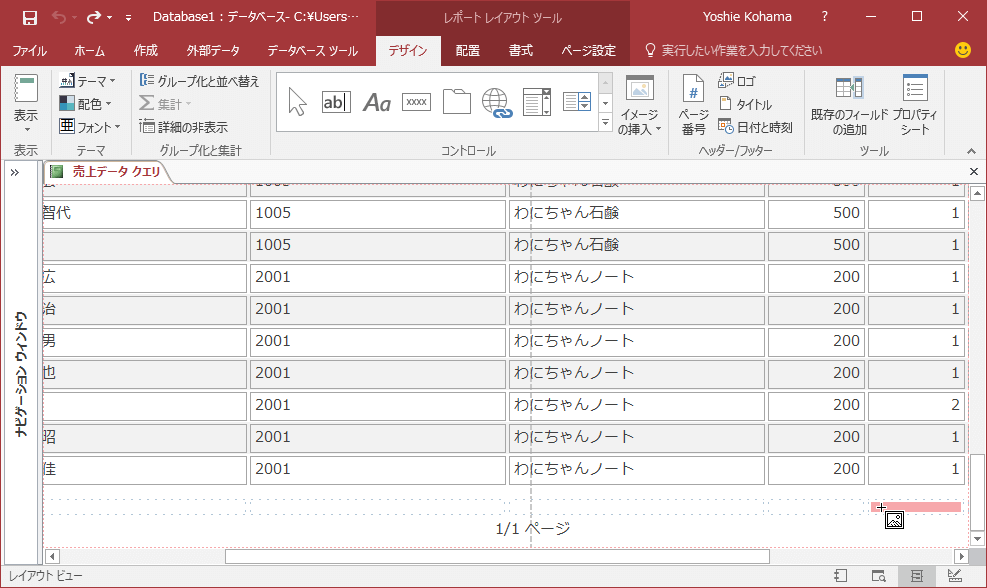987x588 pixels.
Task: Open the Redo history dropdown arrow
Action: (x=110, y=18)
